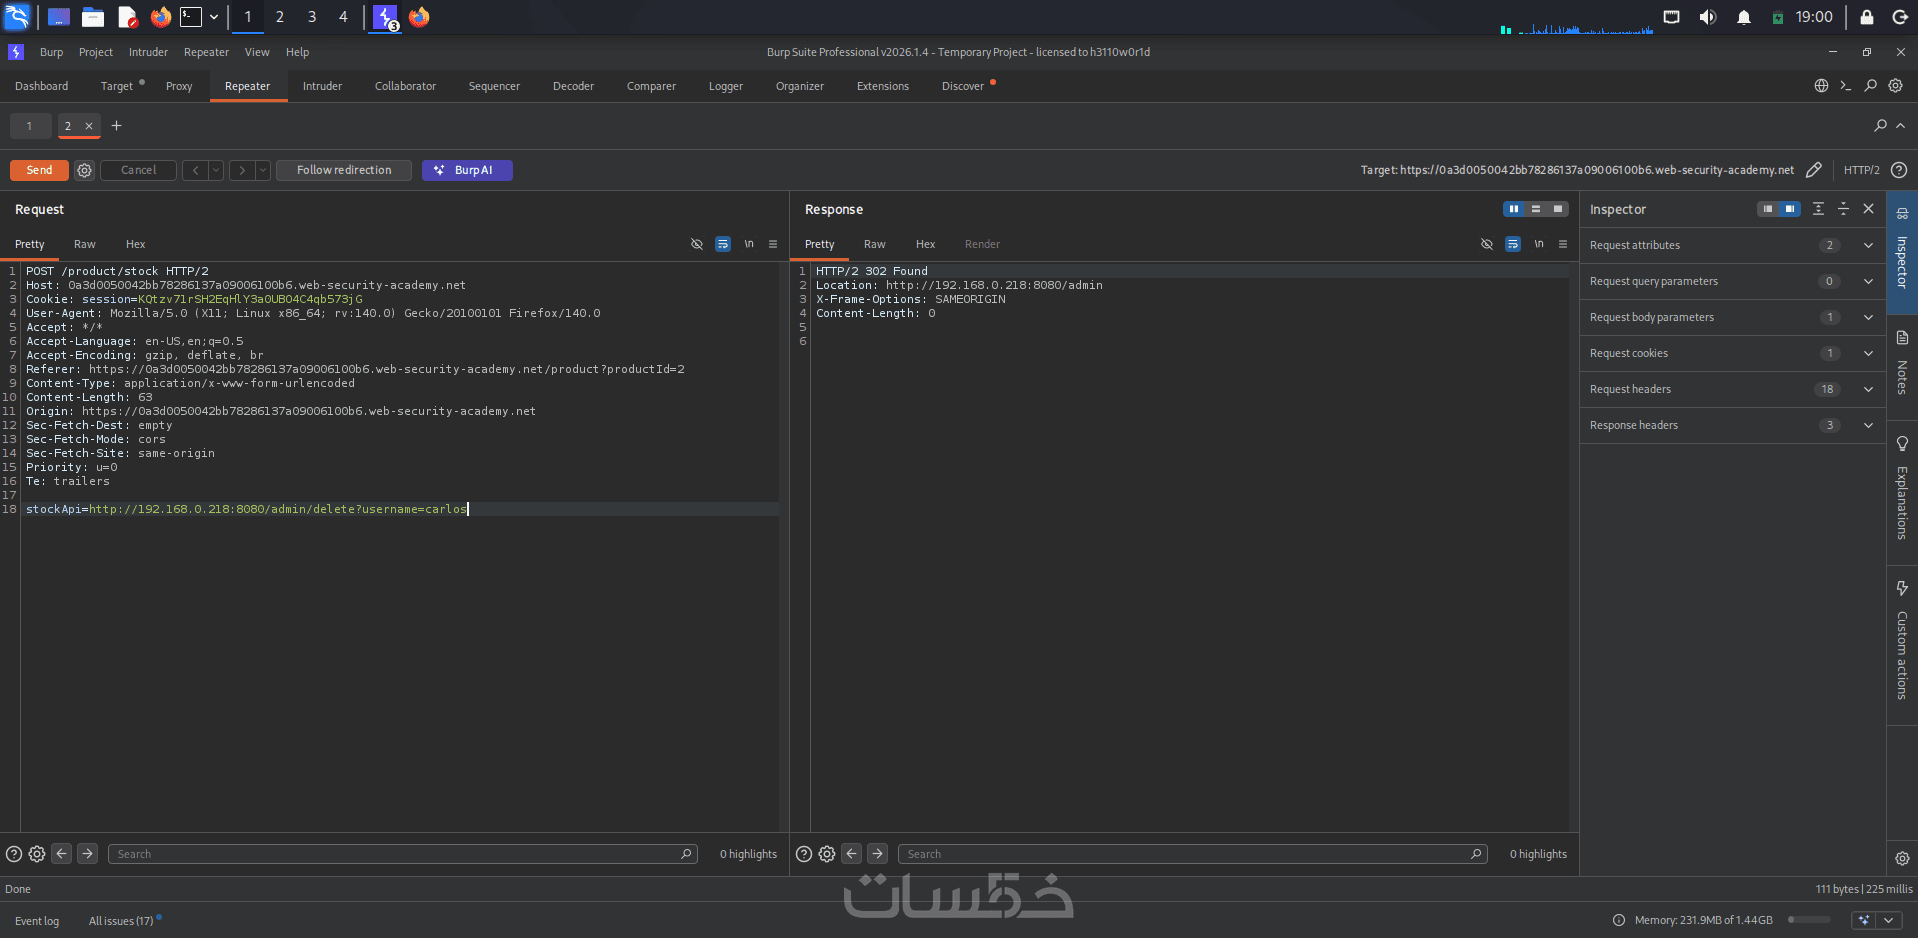Open All issues (17) panel
The height and width of the screenshot is (938, 1918).
click(x=121, y=921)
